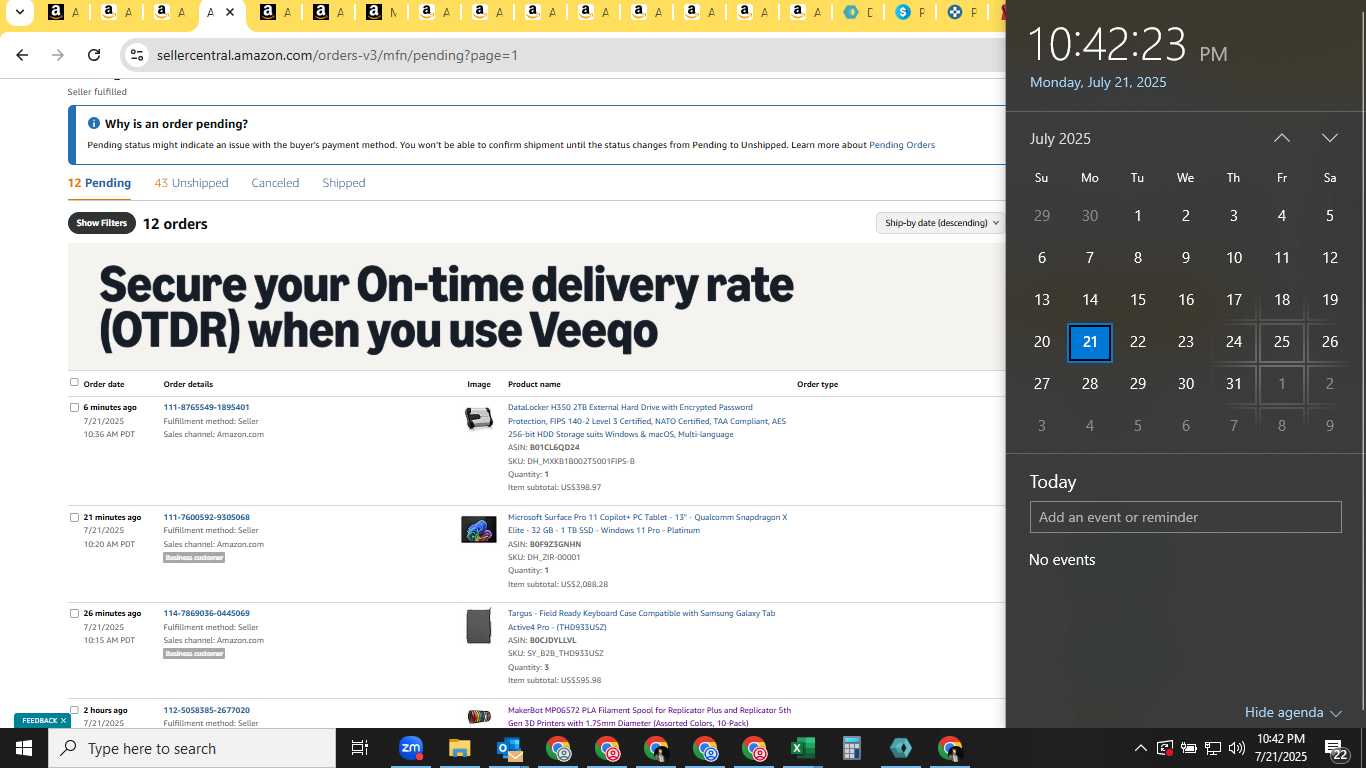The height and width of the screenshot is (768, 1366).
Task: Open the teal diamond app on taskbar
Action: click(901, 748)
